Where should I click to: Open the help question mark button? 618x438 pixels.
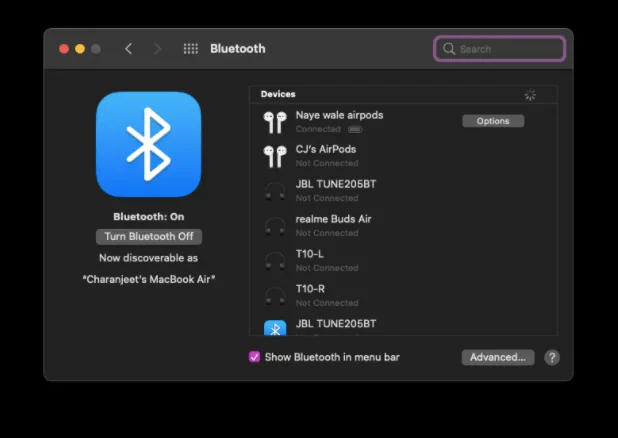tap(551, 357)
